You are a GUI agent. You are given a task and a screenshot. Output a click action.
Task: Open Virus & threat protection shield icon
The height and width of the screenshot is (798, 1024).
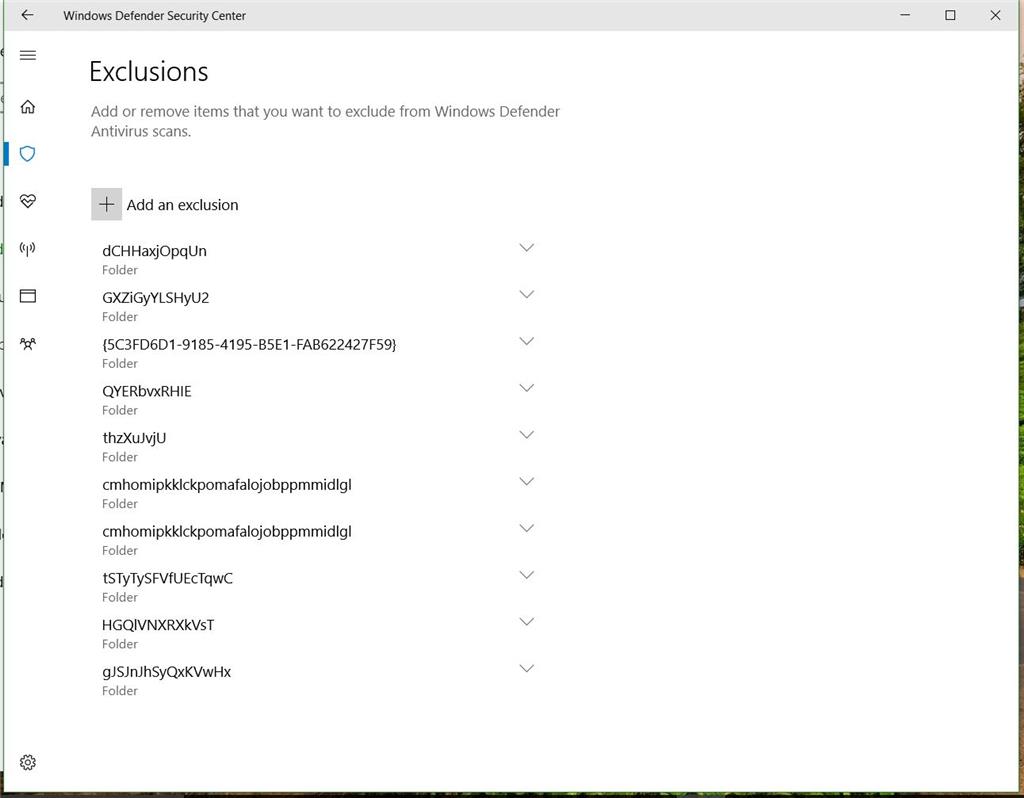click(x=27, y=154)
